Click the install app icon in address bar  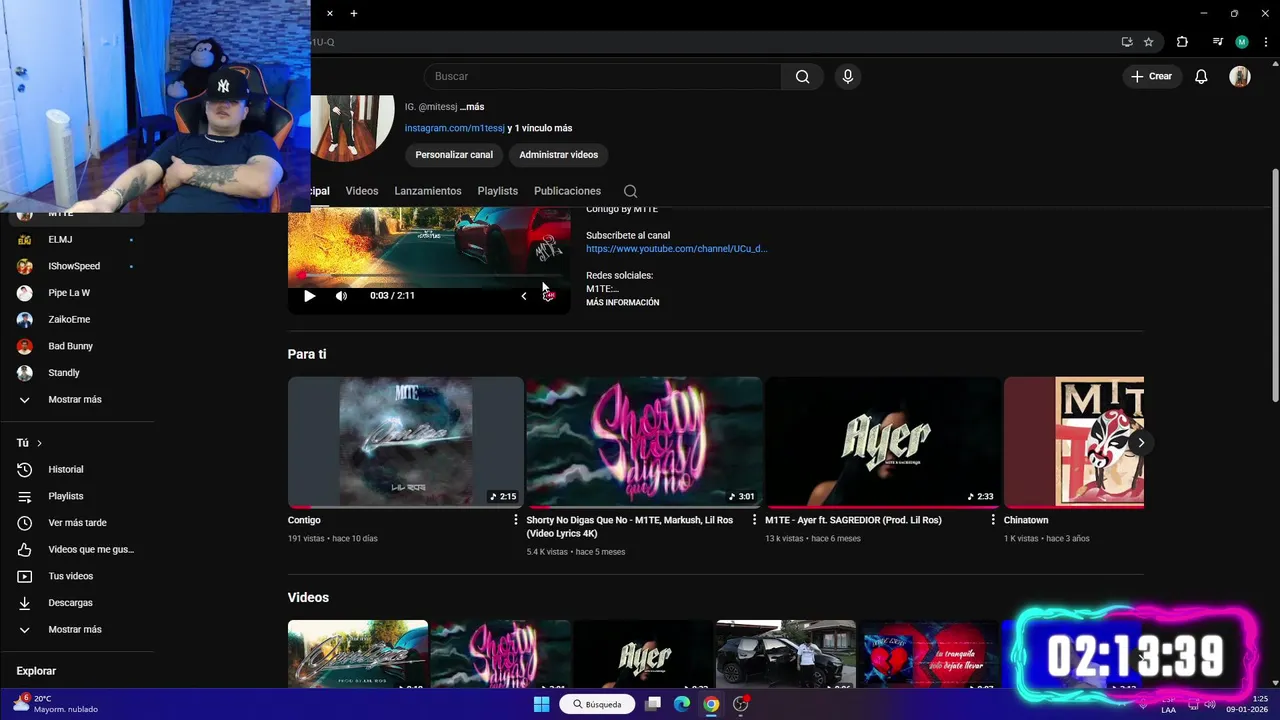1127,42
